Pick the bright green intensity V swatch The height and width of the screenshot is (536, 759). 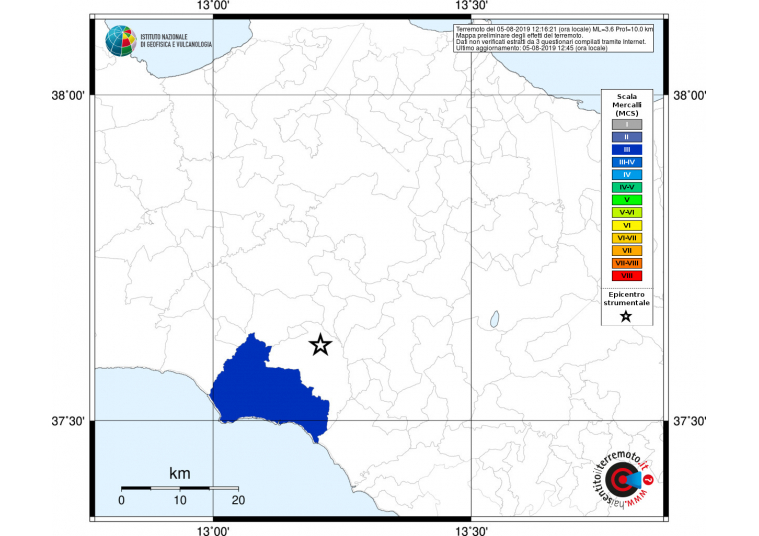tap(626, 200)
